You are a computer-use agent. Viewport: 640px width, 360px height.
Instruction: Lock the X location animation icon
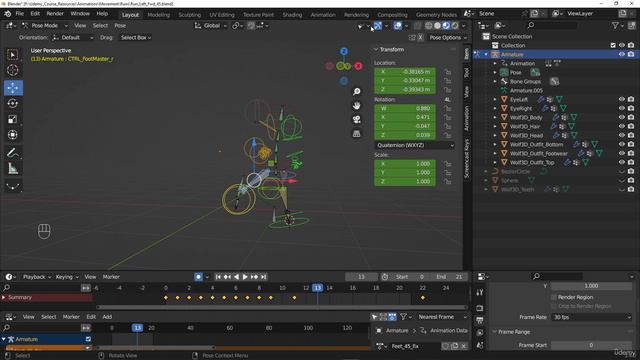[448, 72]
